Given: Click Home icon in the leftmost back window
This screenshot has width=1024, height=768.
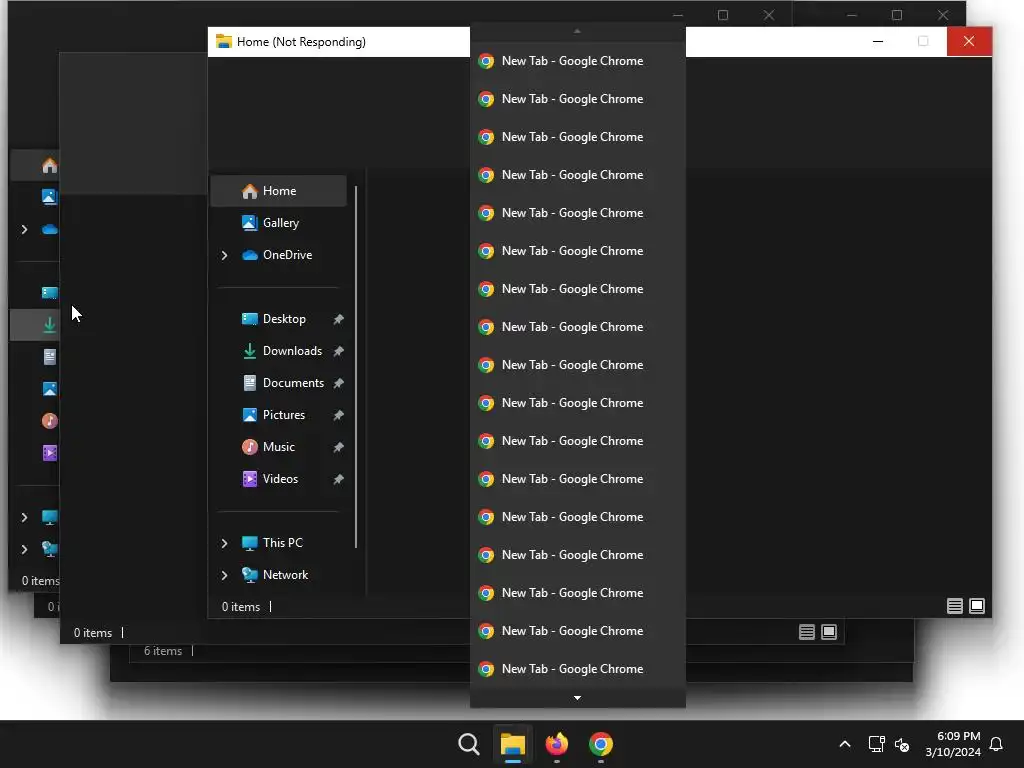Looking at the screenshot, I should tap(50, 166).
